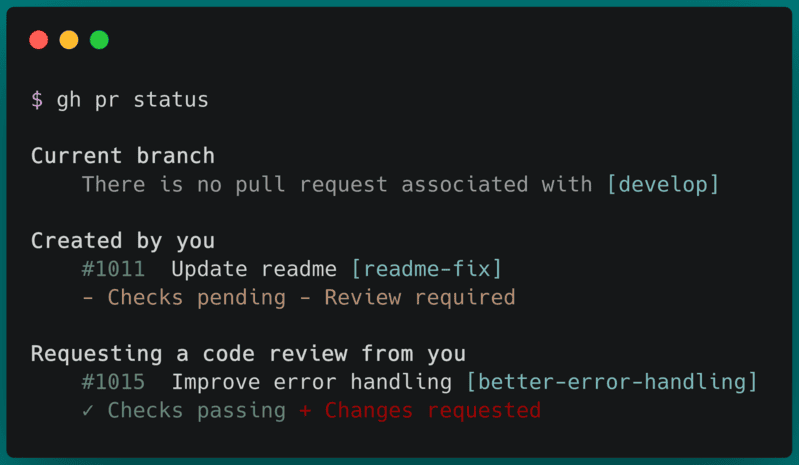
Task: Click the purple dollar prompt symbol
Action: point(37,99)
